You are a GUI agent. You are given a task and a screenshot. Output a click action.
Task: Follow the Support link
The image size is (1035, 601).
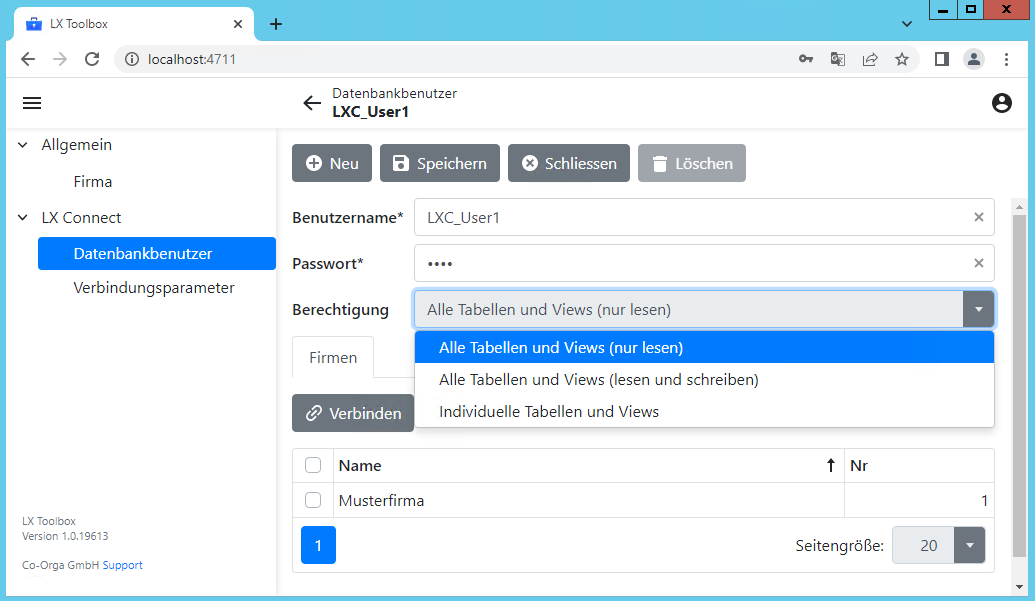click(x=122, y=565)
